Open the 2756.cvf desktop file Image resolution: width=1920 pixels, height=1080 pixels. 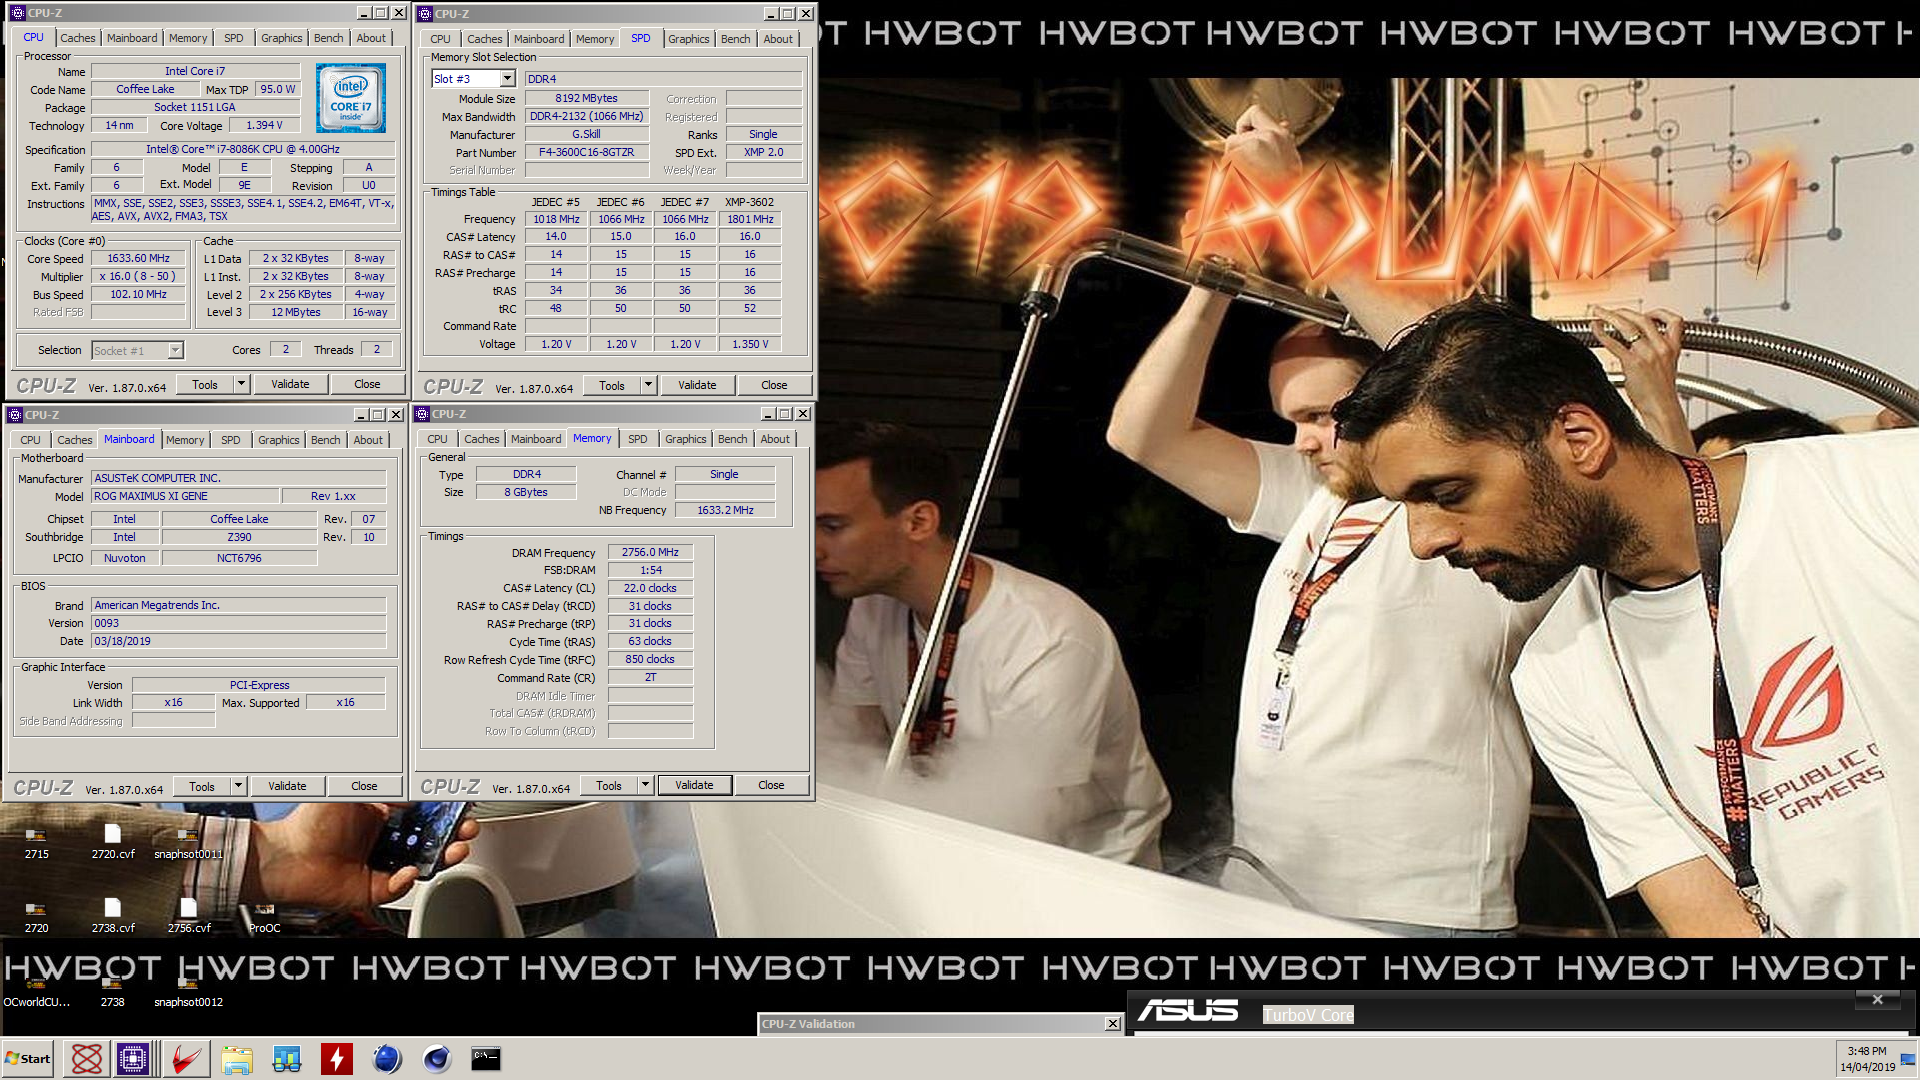coord(189,916)
